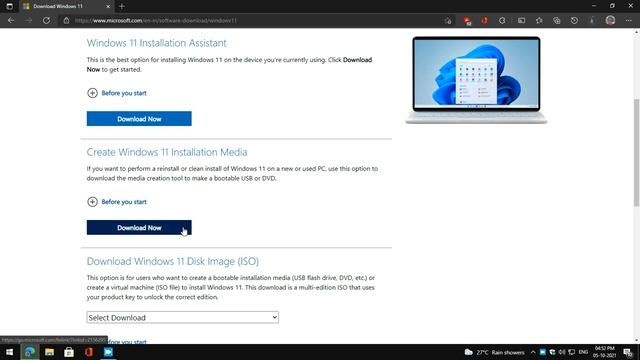
Task: Open the orange Office extension icon
Action: [484, 20]
